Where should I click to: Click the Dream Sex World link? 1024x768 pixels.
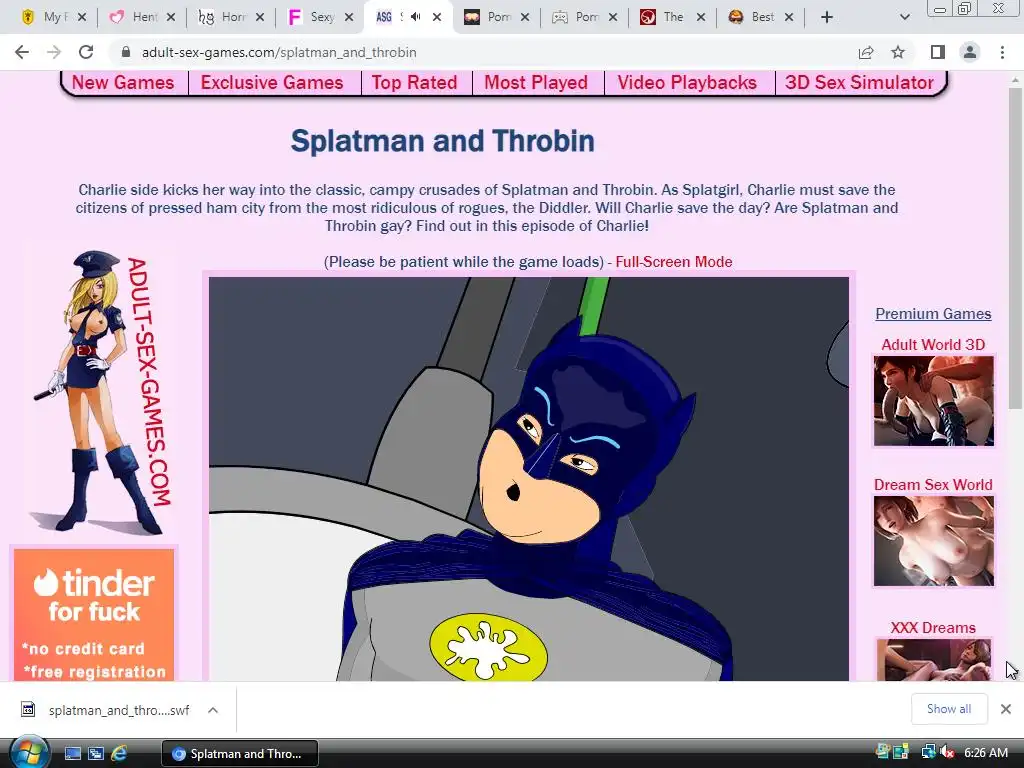pos(933,485)
